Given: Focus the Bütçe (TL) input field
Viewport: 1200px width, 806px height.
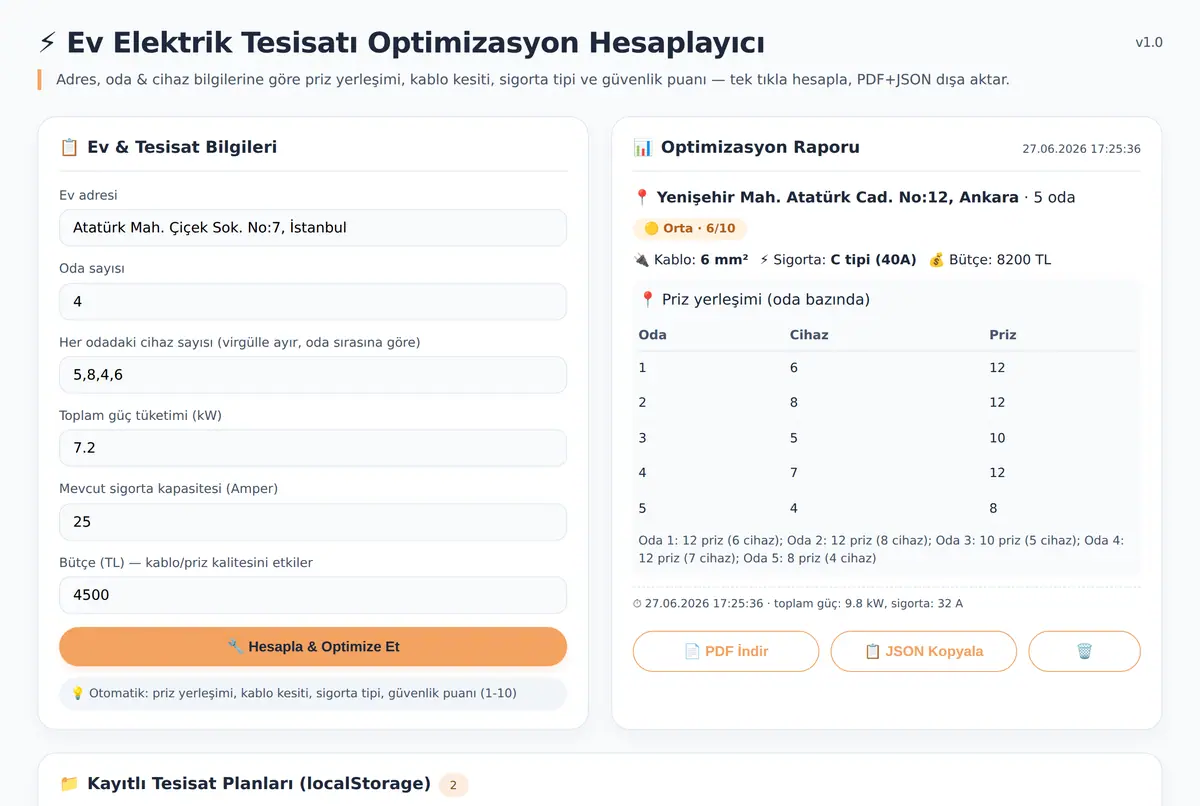Looking at the screenshot, I should [x=313, y=595].
